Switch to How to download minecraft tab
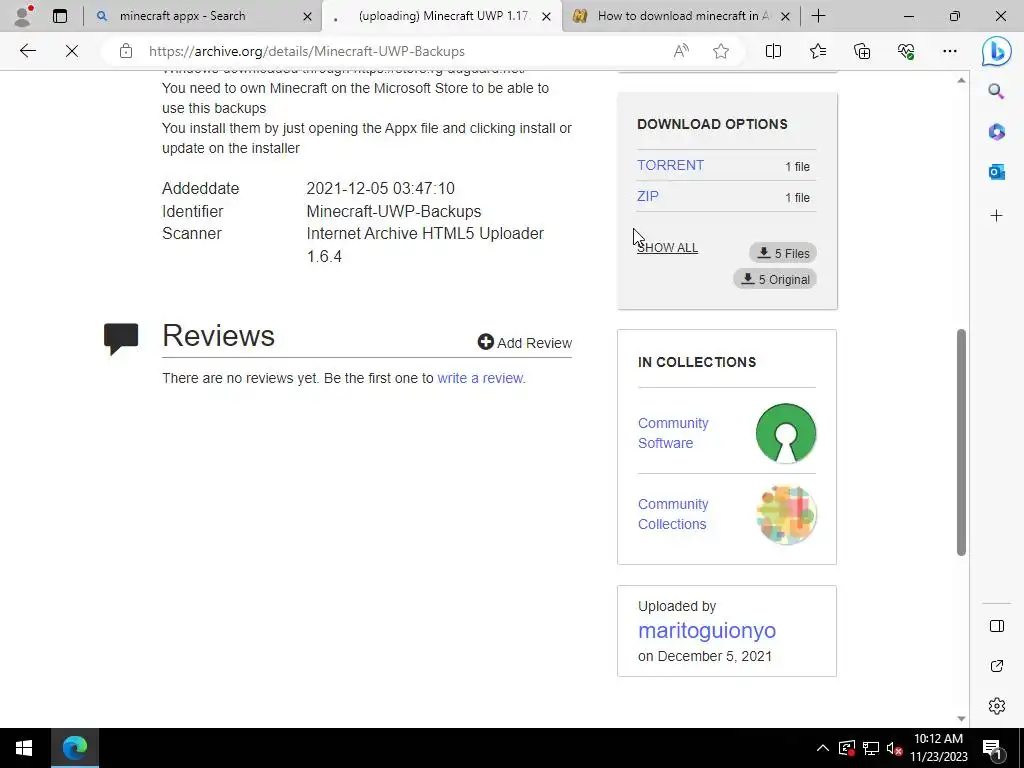1024x768 pixels. [x=682, y=16]
